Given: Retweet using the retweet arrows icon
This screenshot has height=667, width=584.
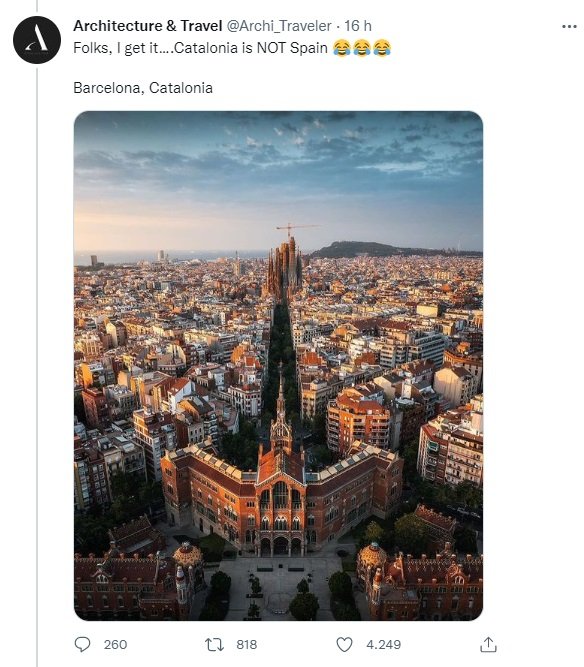Looking at the screenshot, I should coord(214,644).
